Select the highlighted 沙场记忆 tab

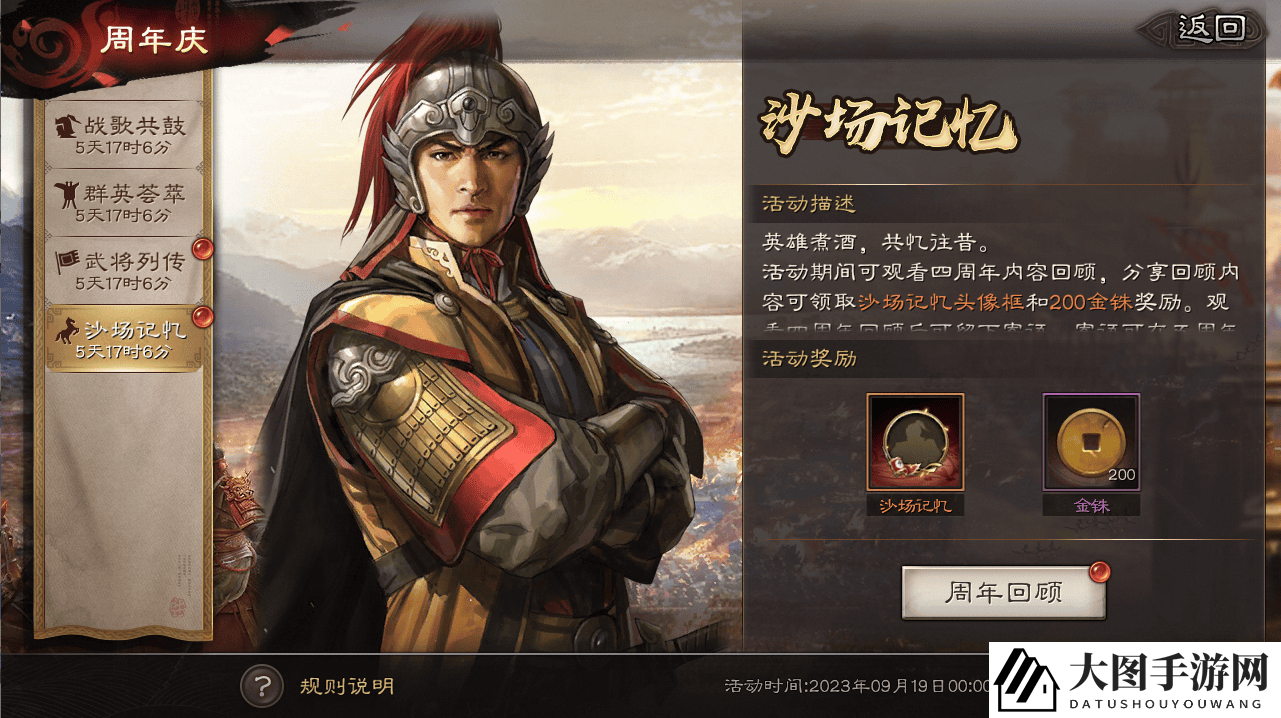pos(124,338)
